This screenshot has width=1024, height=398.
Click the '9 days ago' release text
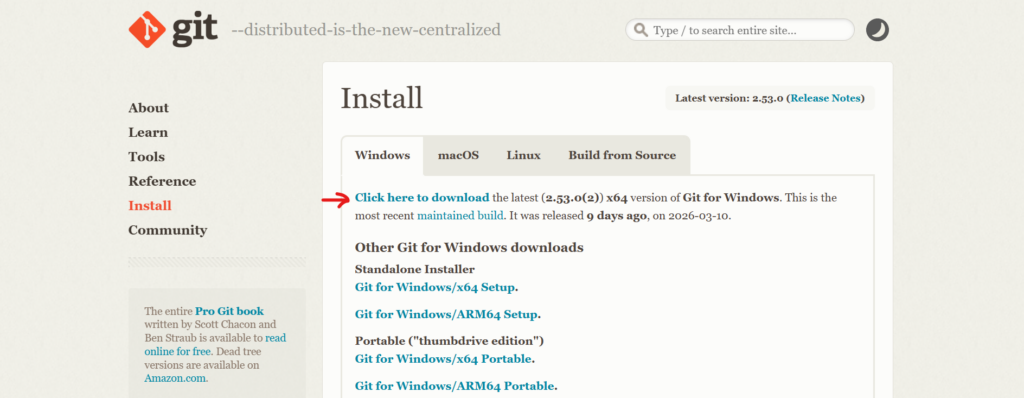click(616, 215)
